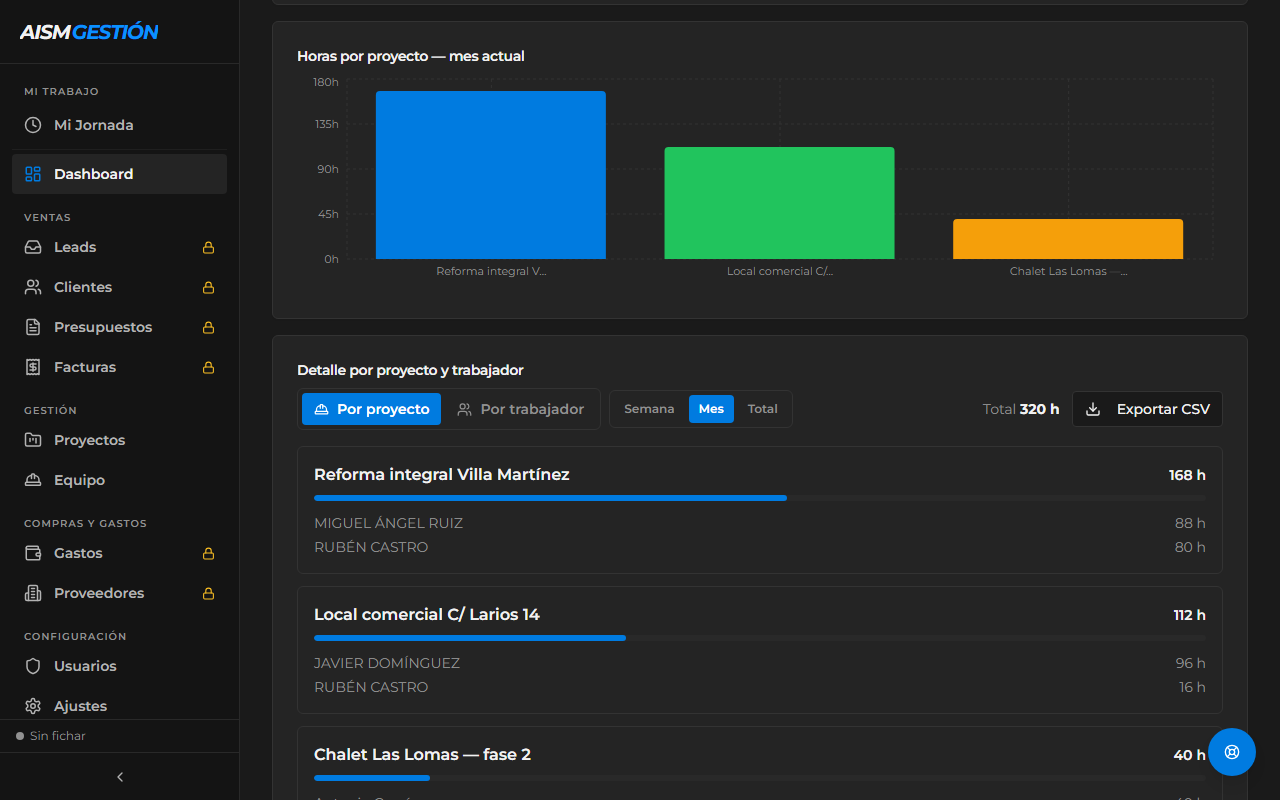Click the Local comercial C/ Larios 14 progress bar
Screen dimensions: 1280x800
coord(760,638)
